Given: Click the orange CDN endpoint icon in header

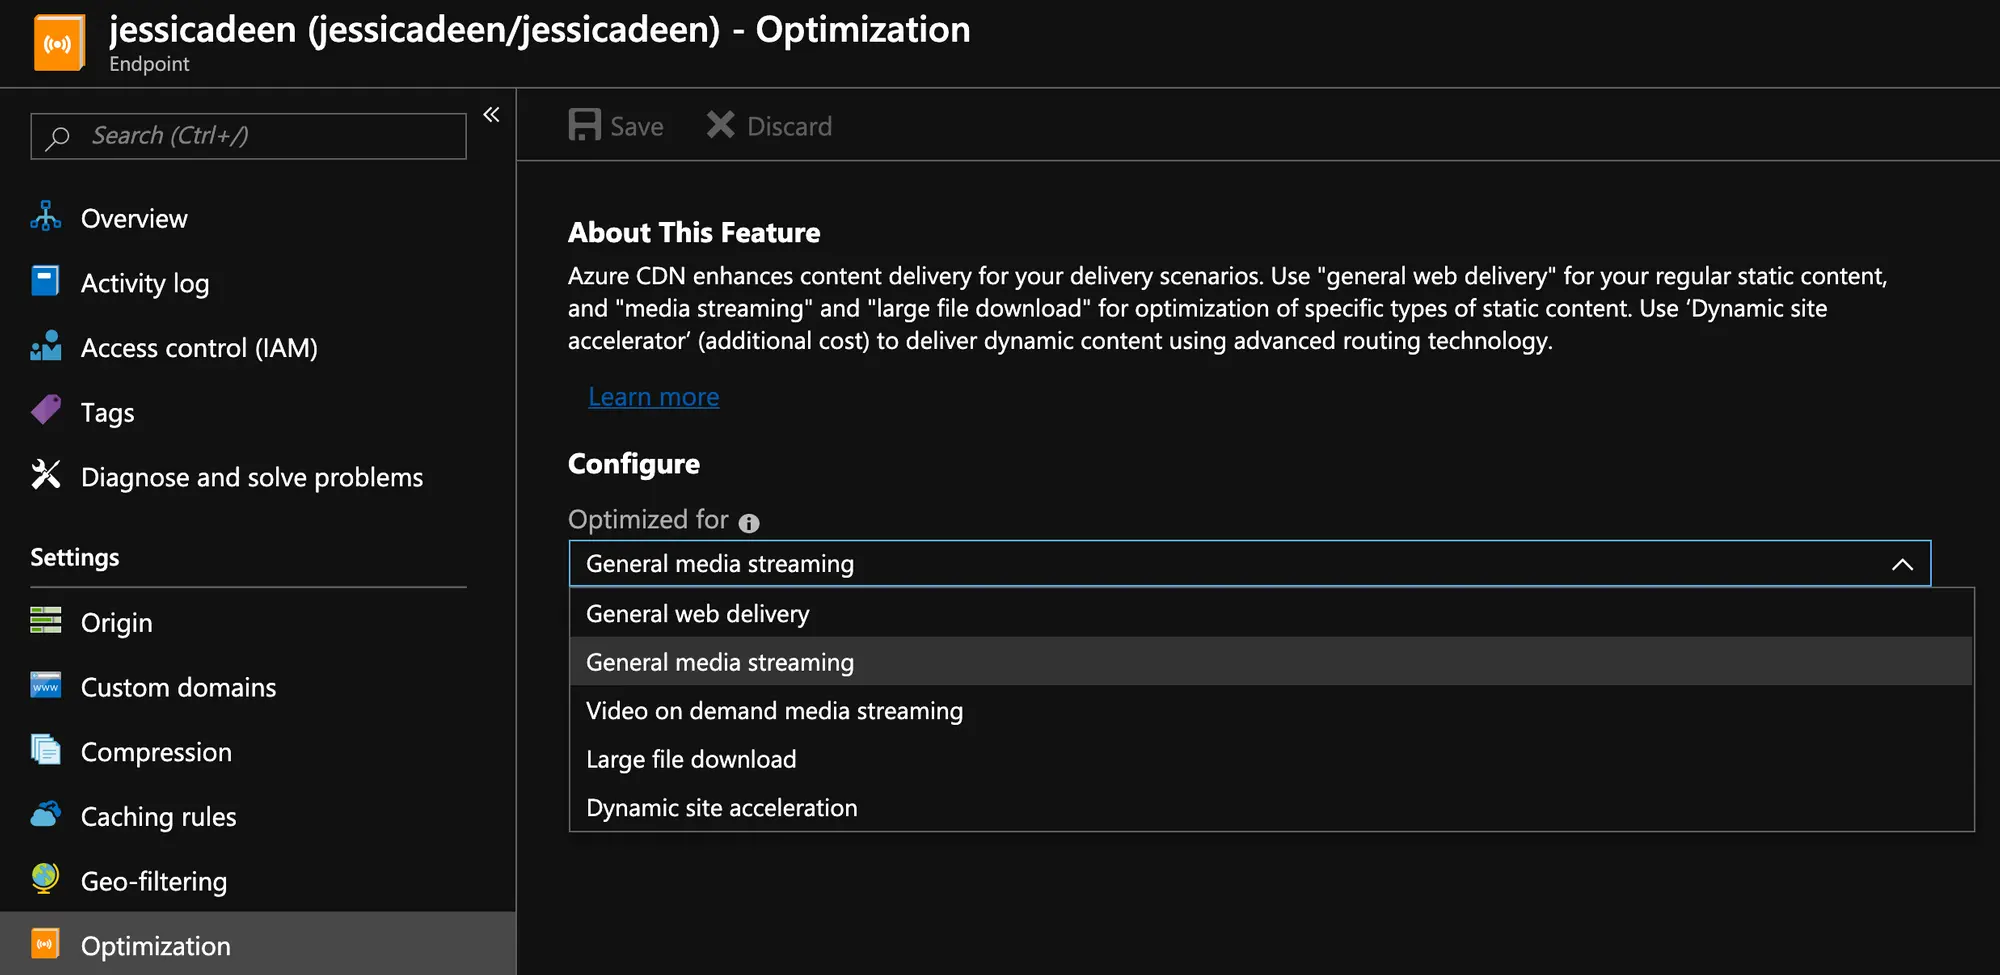Looking at the screenshot, I should [x=59, y=43].
